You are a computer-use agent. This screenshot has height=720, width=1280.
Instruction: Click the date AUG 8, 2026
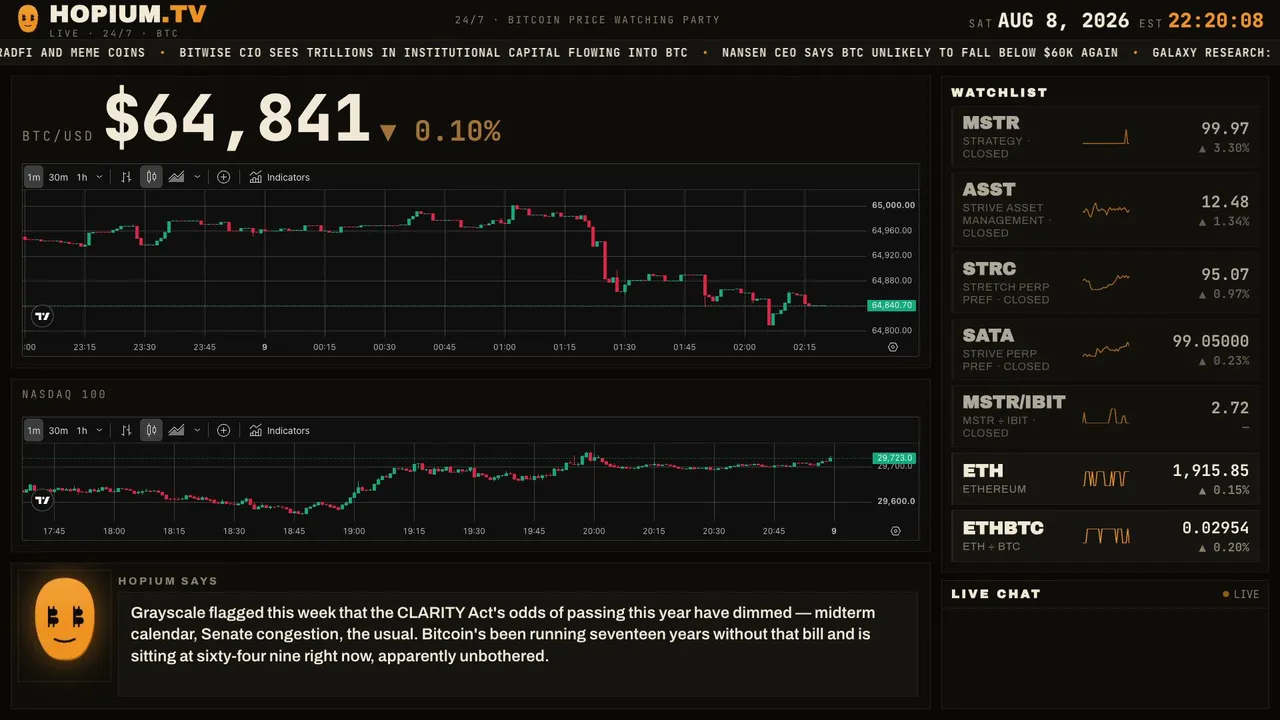pos(1063,21)
